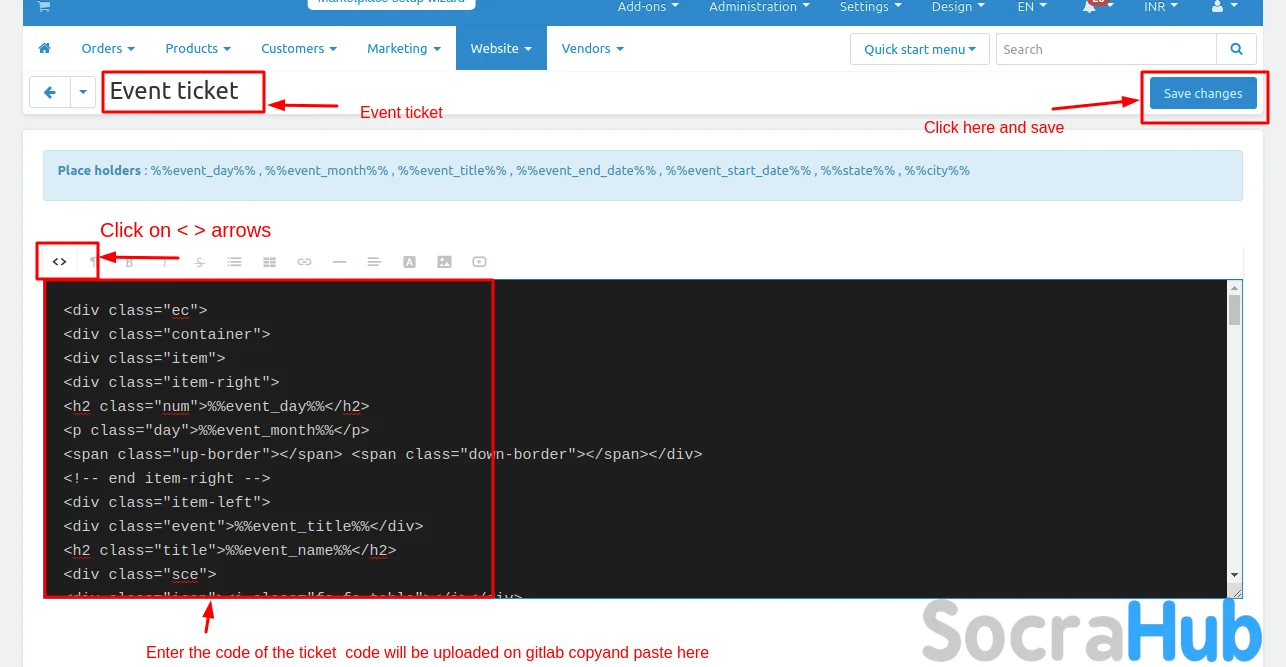Screen dimensions: 1286x667
Task: Expand the dropdown next to back arrow
Action: tap(83, 93)
